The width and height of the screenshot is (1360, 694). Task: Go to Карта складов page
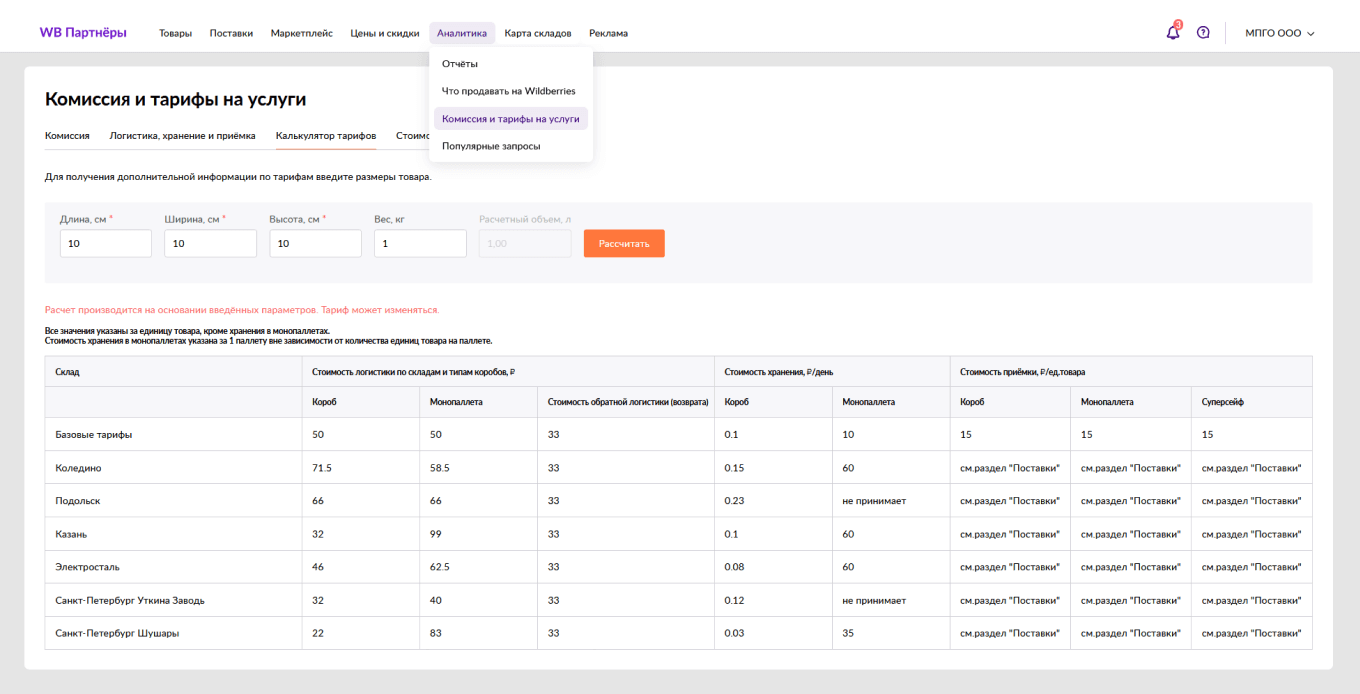[x=538, y=33]
